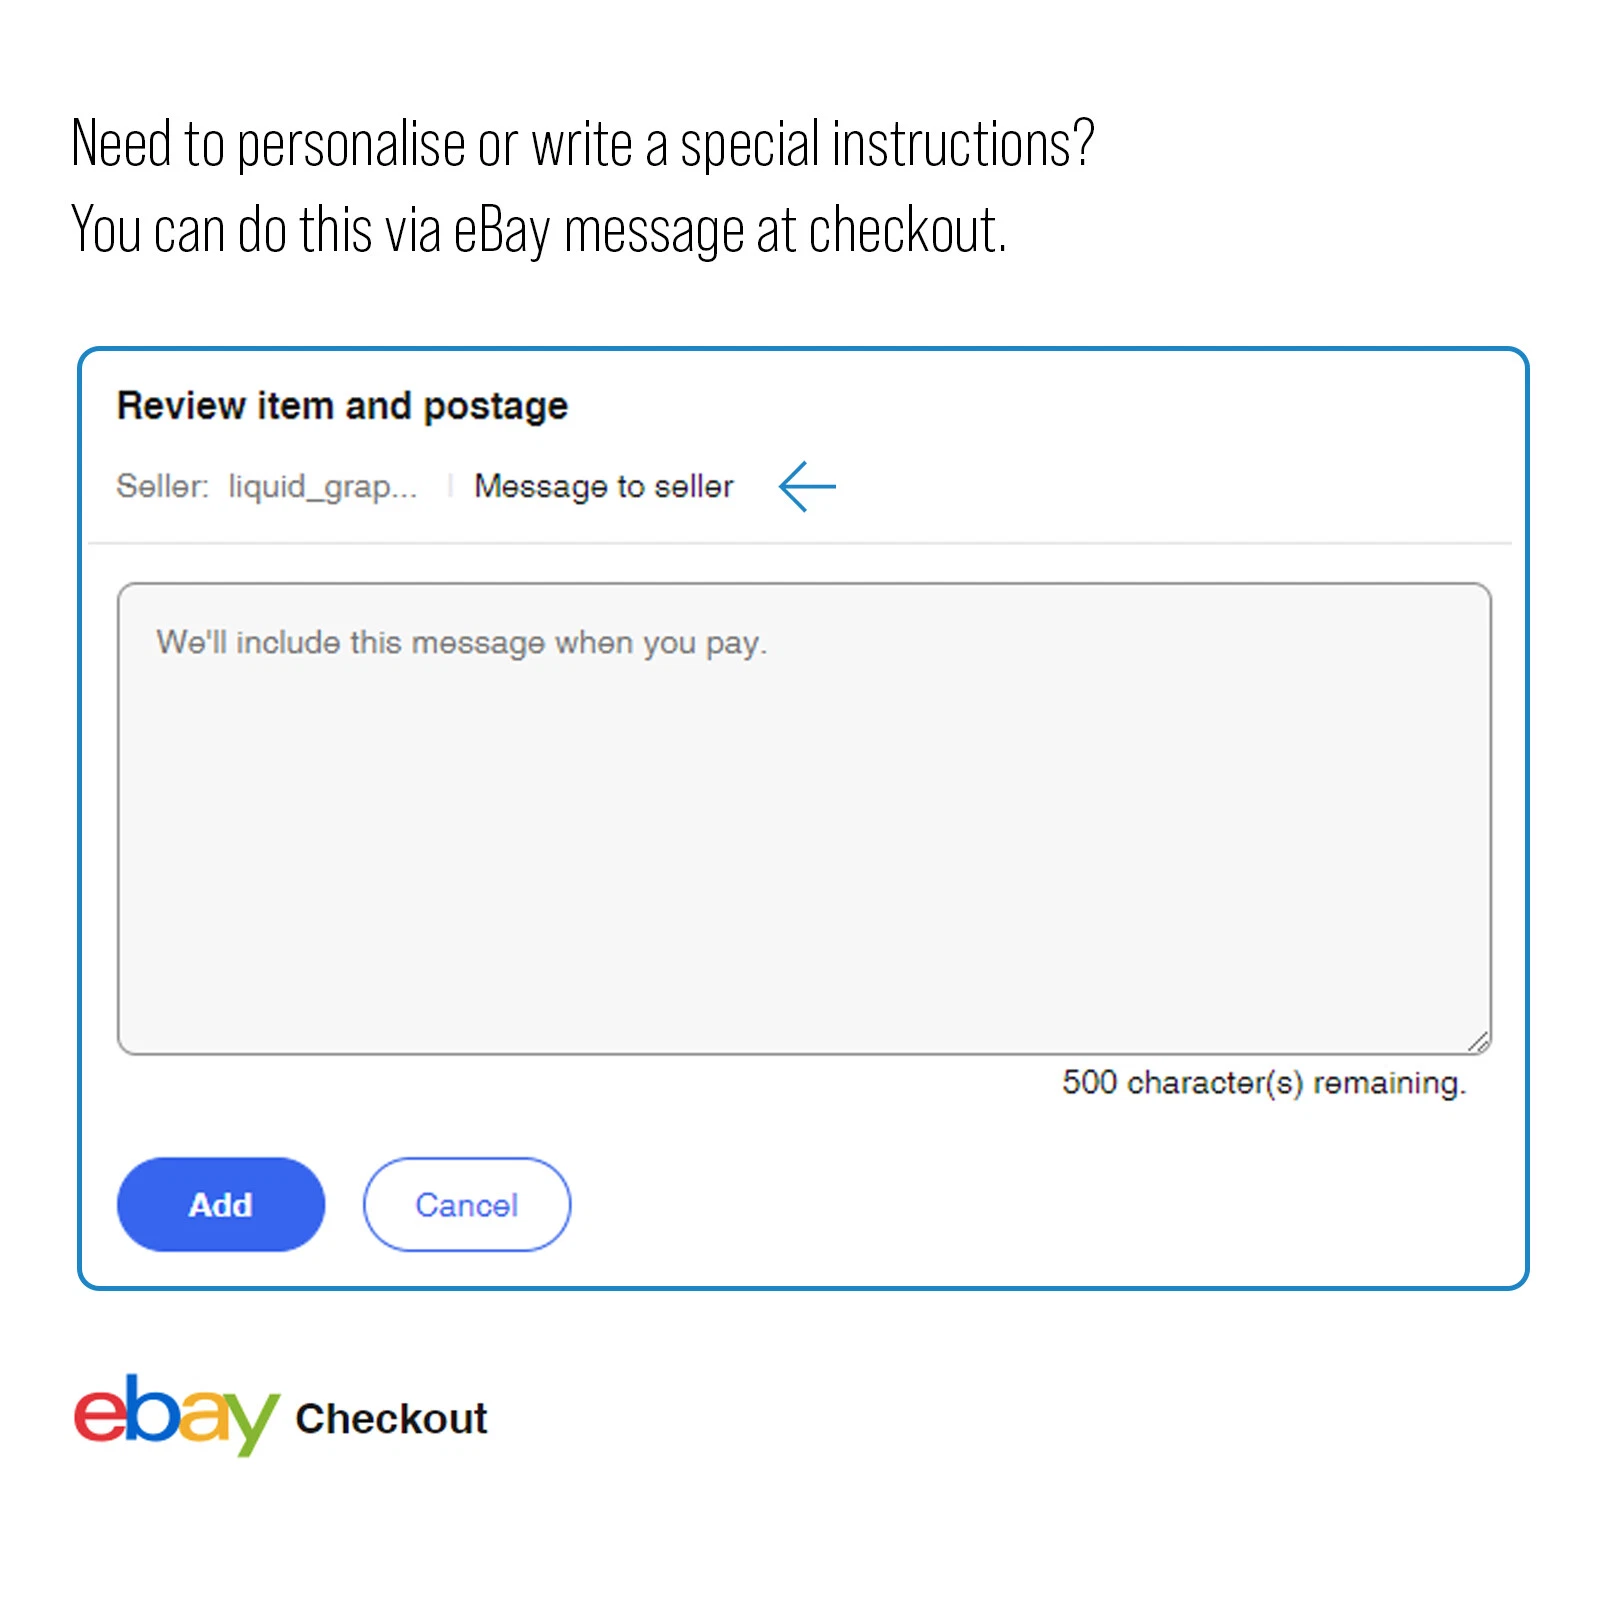Click the text area resize handle
Screen dimensions: 1600x1600
click(1479, 1042)
